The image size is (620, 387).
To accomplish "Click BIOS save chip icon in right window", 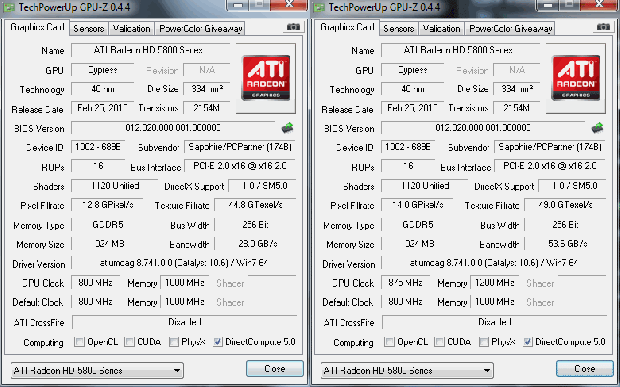I will coord(597,128).
